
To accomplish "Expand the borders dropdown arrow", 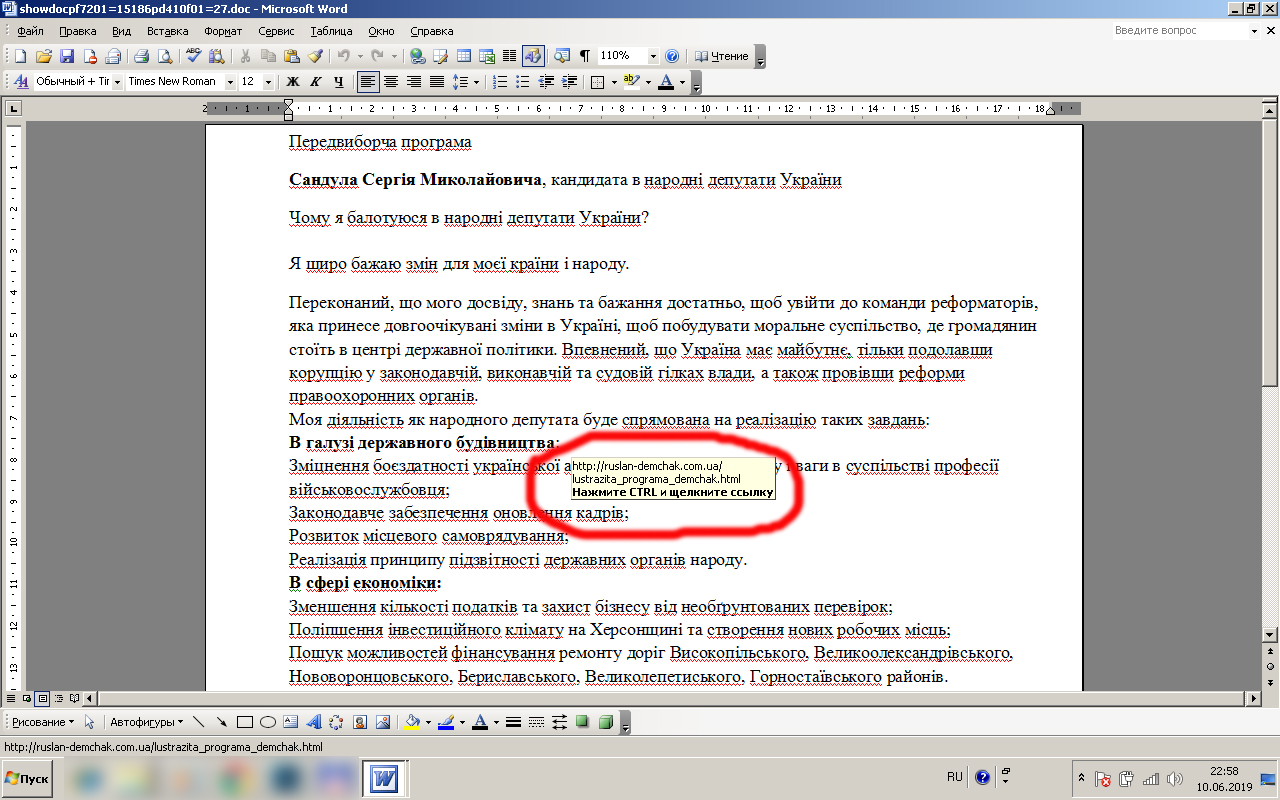I will coord(613,82).
